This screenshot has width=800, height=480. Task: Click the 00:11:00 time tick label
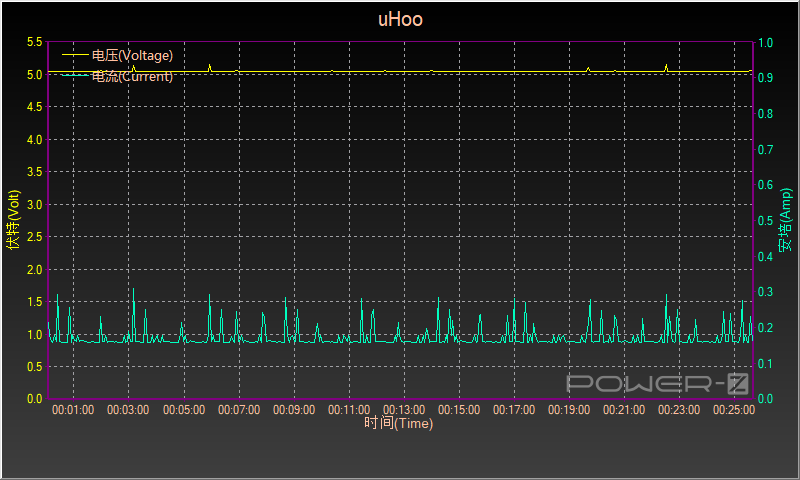point(349,410)
